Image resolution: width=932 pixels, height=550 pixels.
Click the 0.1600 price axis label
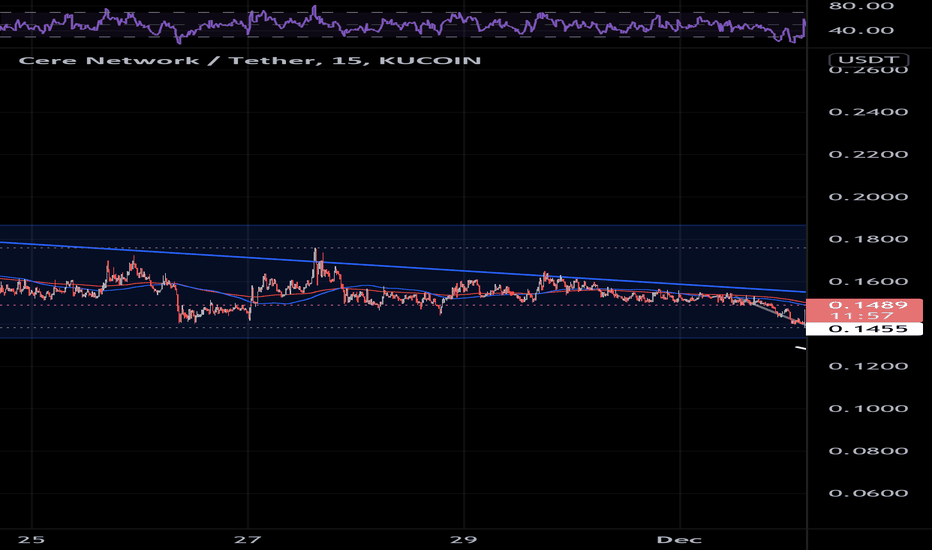click(x=868, y=282)
